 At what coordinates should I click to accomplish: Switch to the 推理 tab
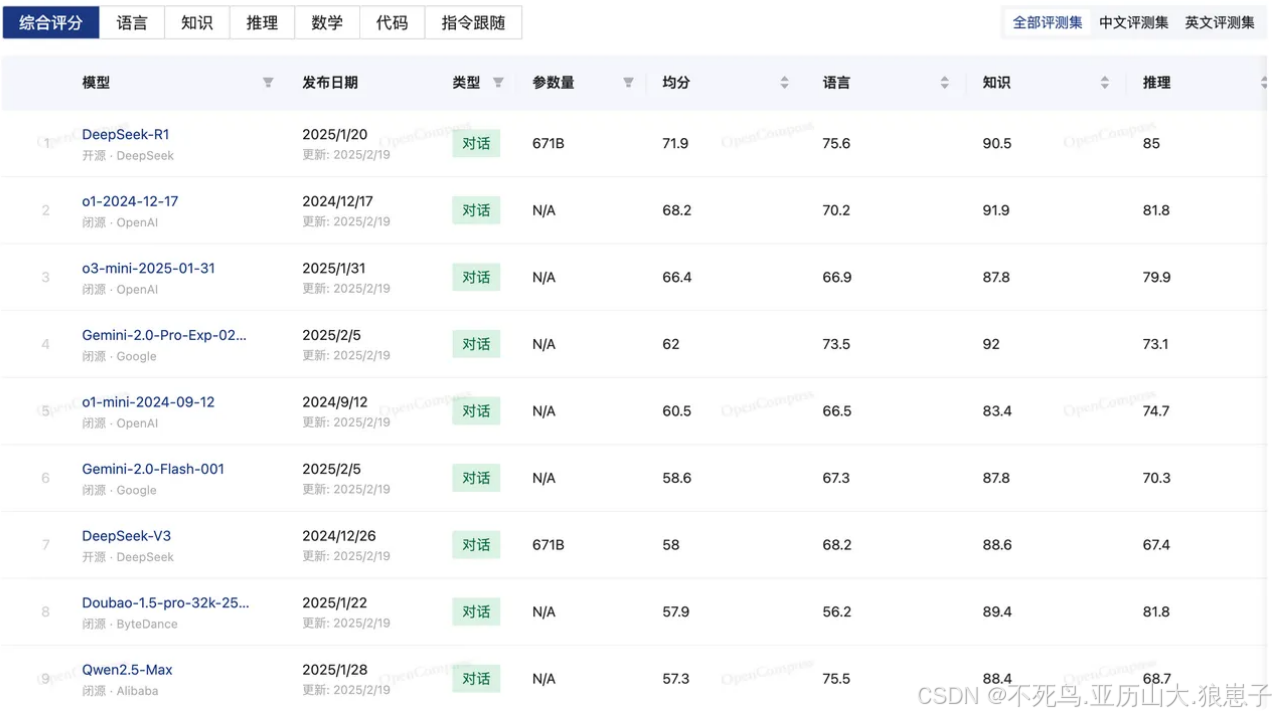pos(262,22)
